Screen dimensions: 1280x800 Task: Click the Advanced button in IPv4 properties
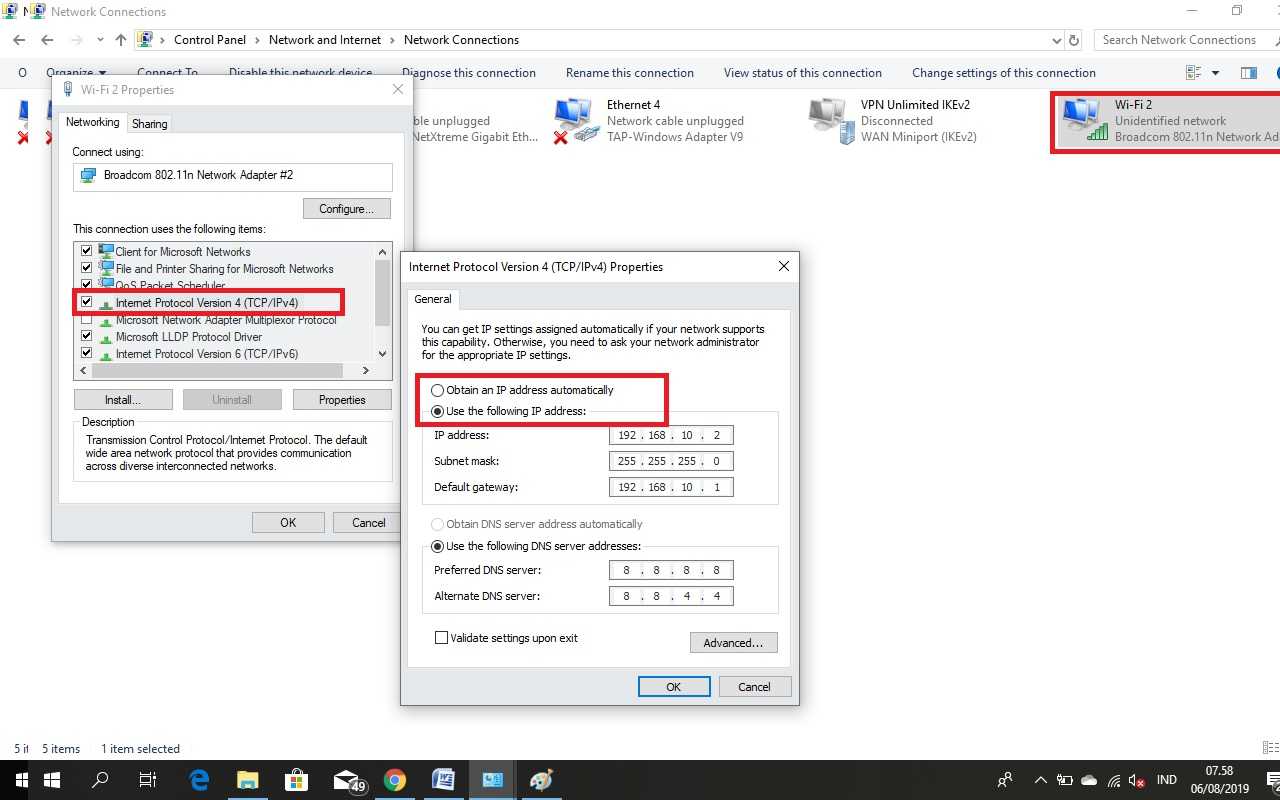(733, 642)
